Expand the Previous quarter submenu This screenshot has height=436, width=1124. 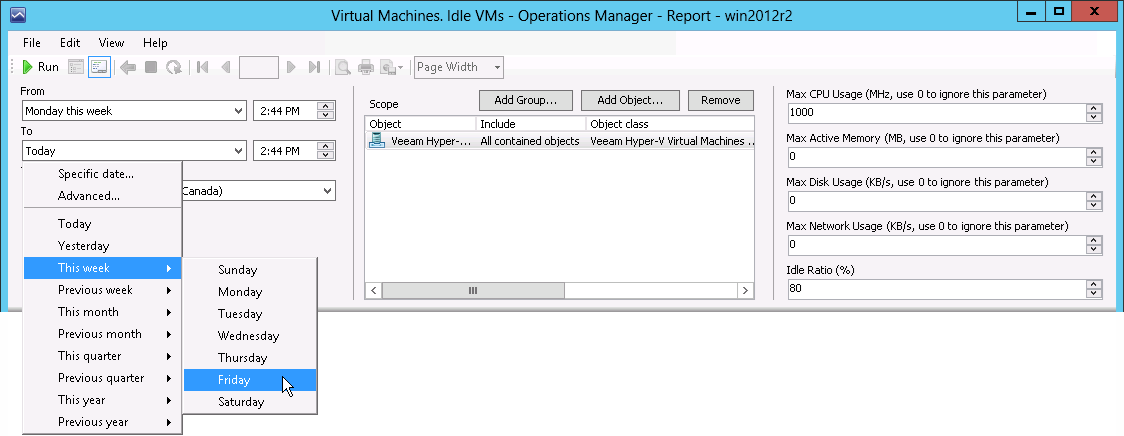[x=103, y=378]
